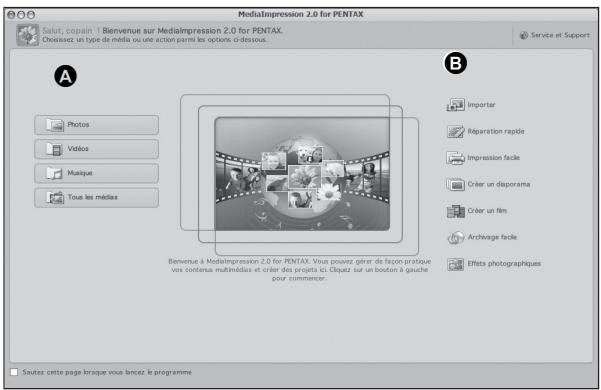The image size is (601, 390).
Task: Open the Photos media button
Action: click(96, 125)
